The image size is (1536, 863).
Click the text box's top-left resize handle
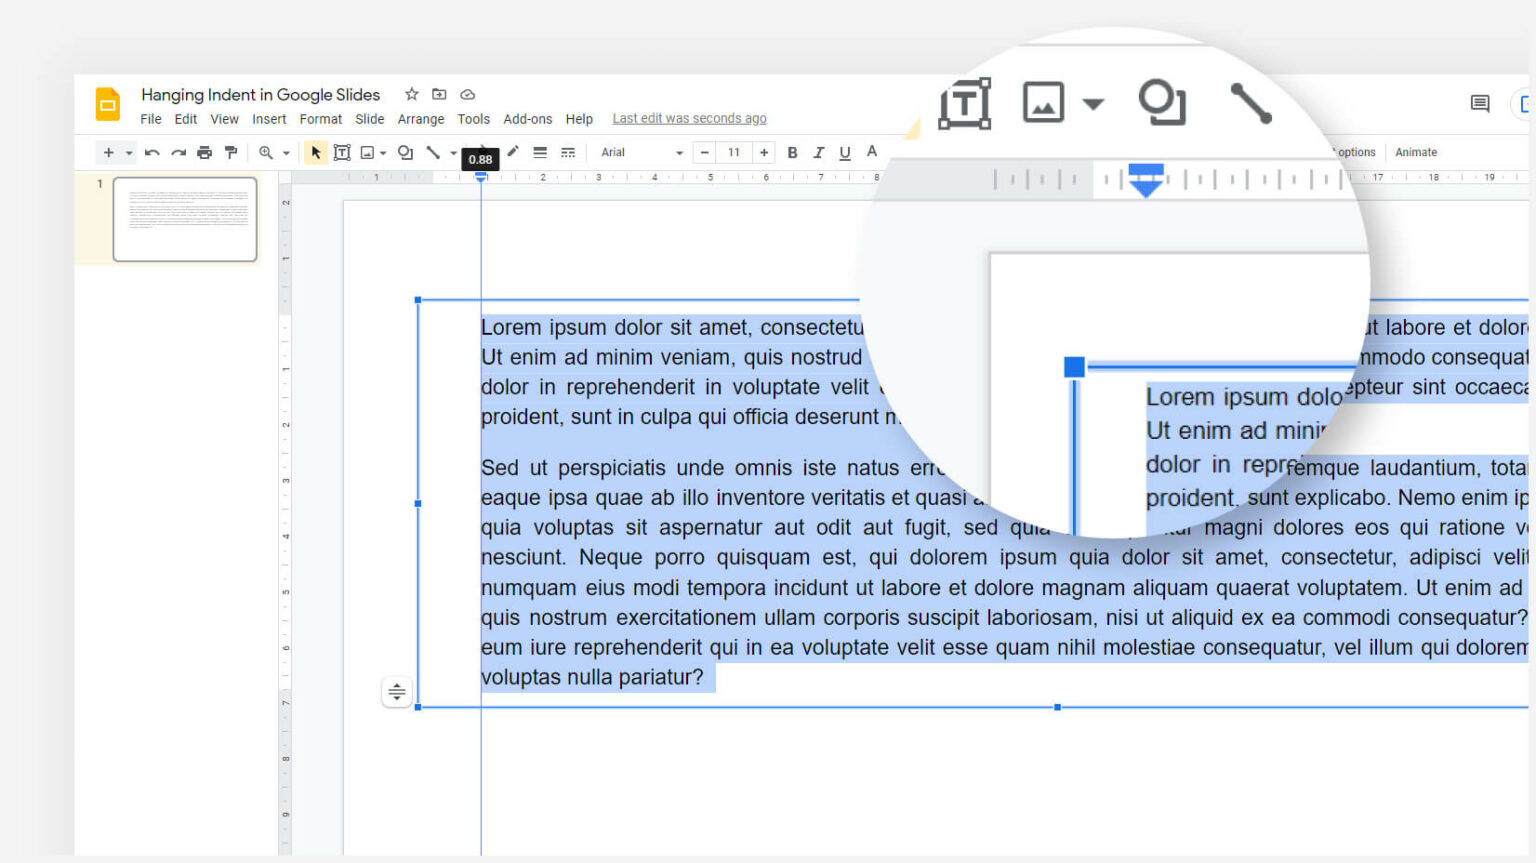coord(418,300)
